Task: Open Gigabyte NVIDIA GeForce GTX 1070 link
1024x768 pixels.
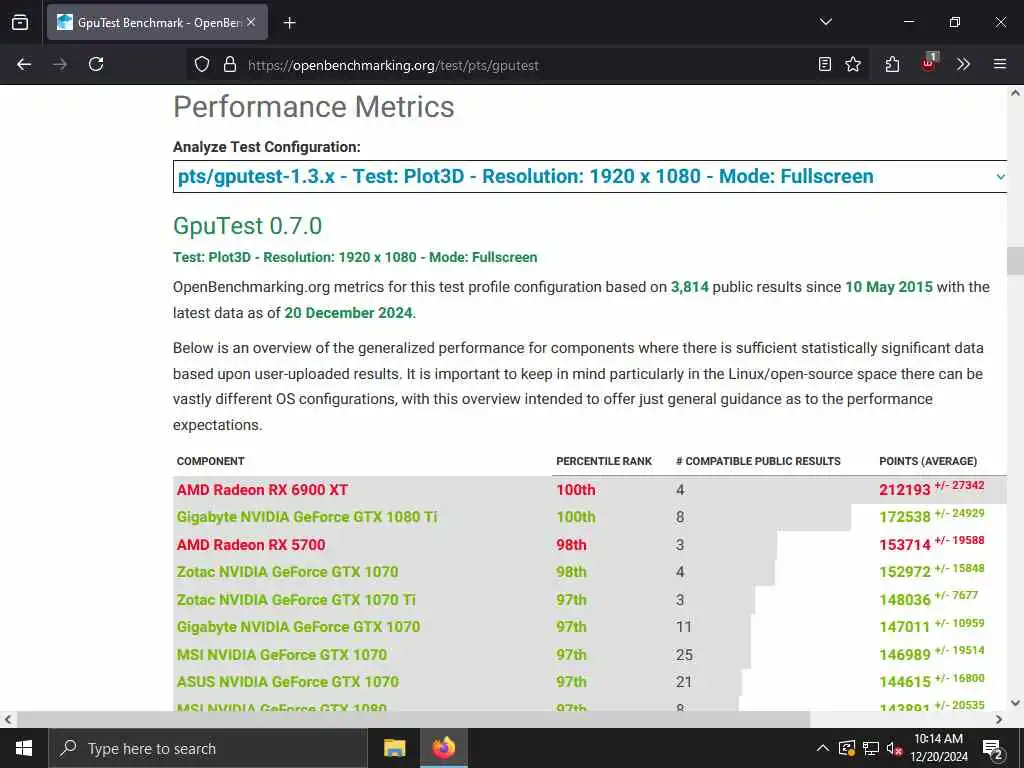Action: tap(298, 627)
